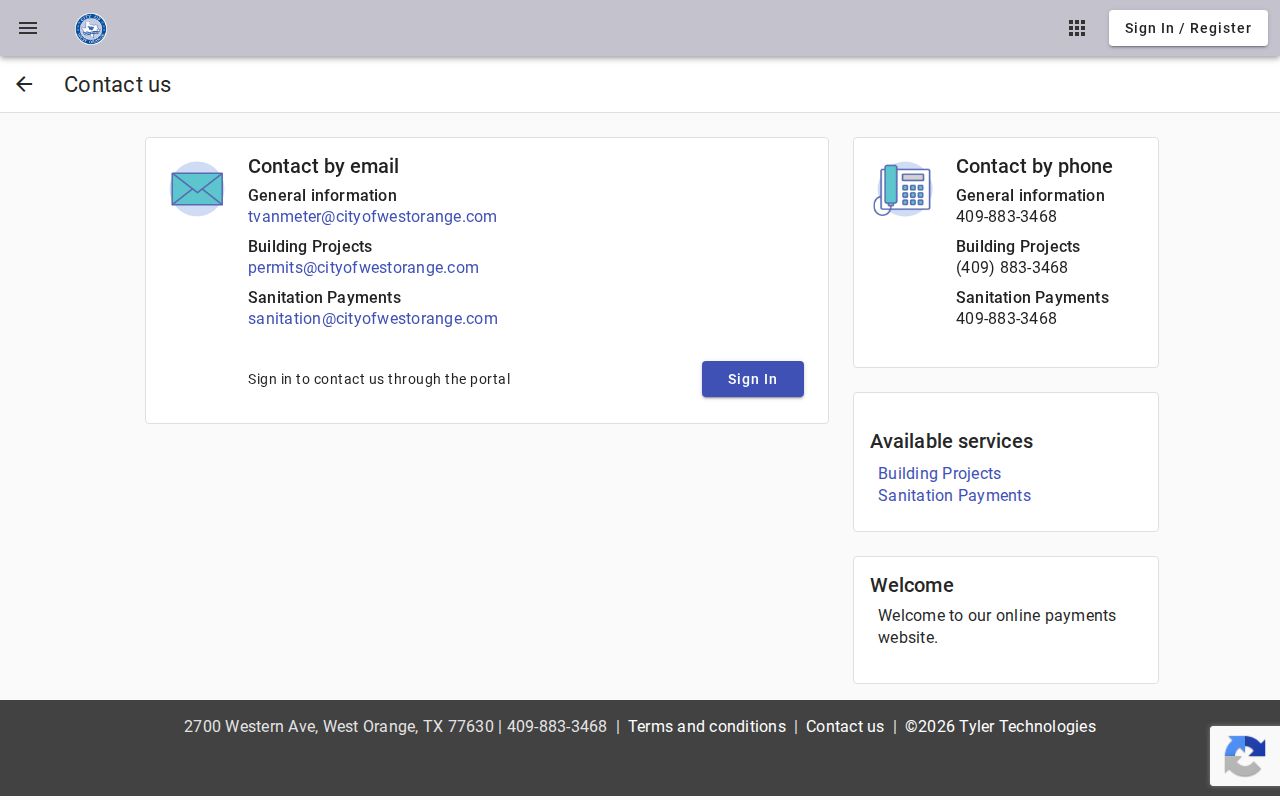
Task: Open Building Projects under Available services
Action: coord(939,474)
